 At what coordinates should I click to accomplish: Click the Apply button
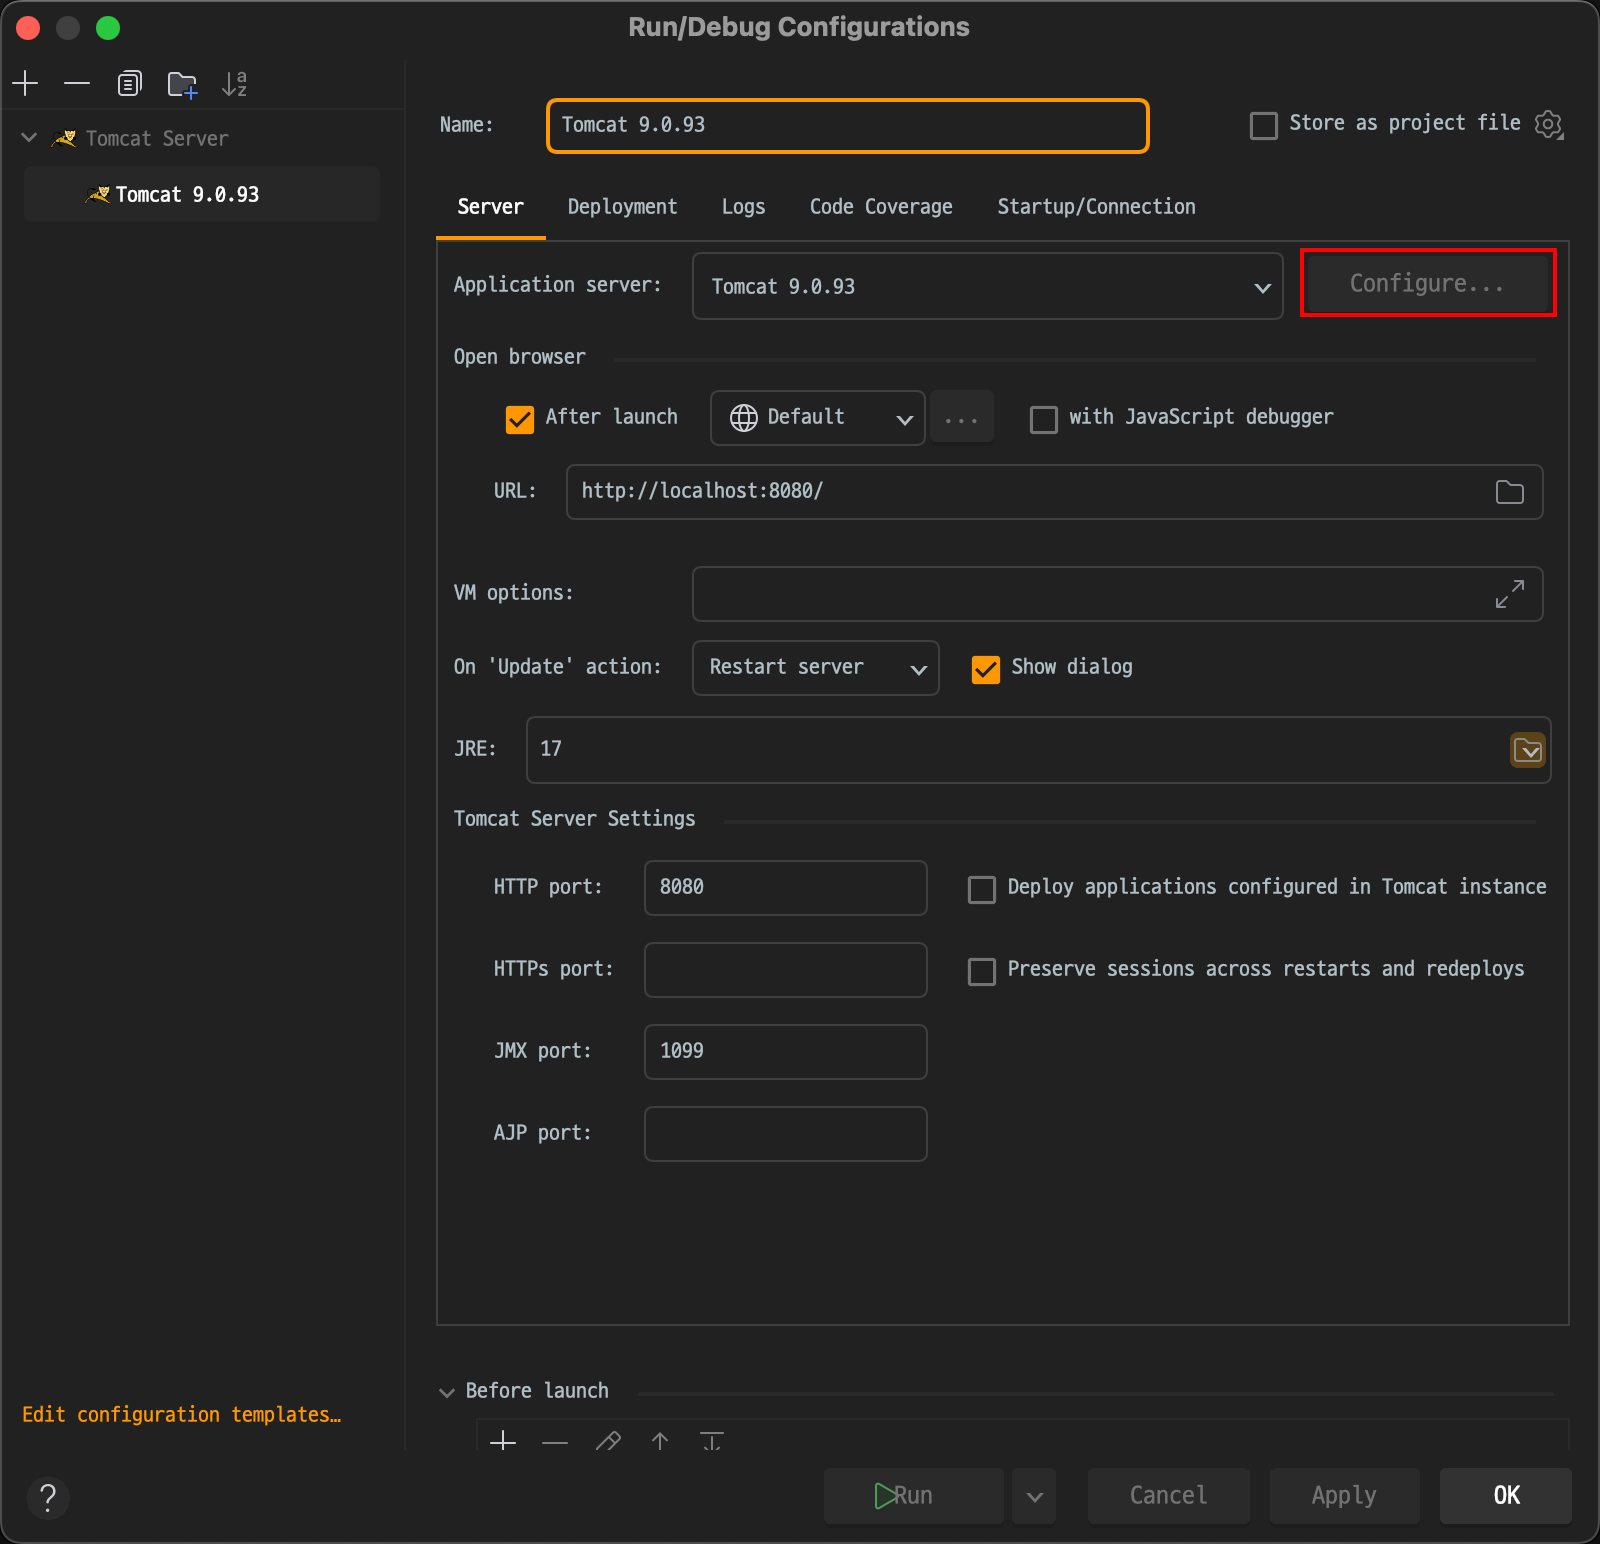tap(1344, 1496)
